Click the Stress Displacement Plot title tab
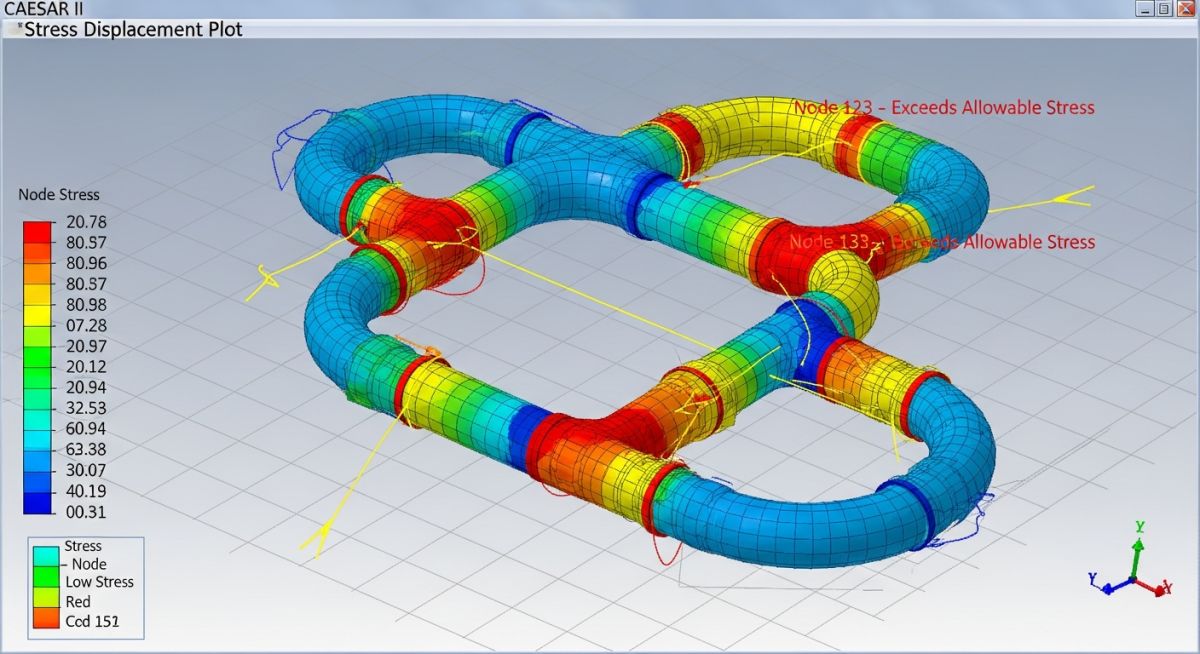This screenshot has height=654, width=1200. pos(130,29)
